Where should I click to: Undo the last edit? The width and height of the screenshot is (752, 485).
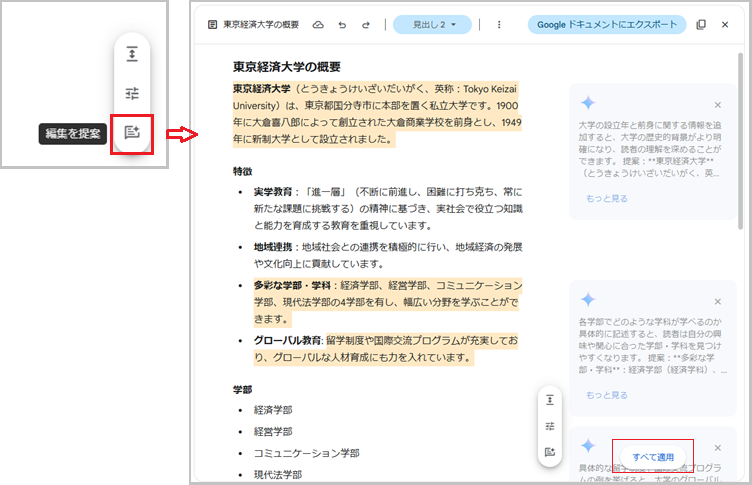coord(342,25)
